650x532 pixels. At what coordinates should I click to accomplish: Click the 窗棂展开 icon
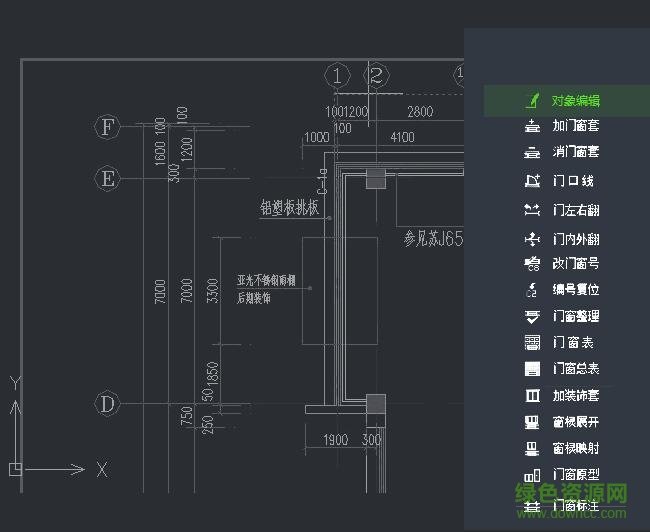532,422
